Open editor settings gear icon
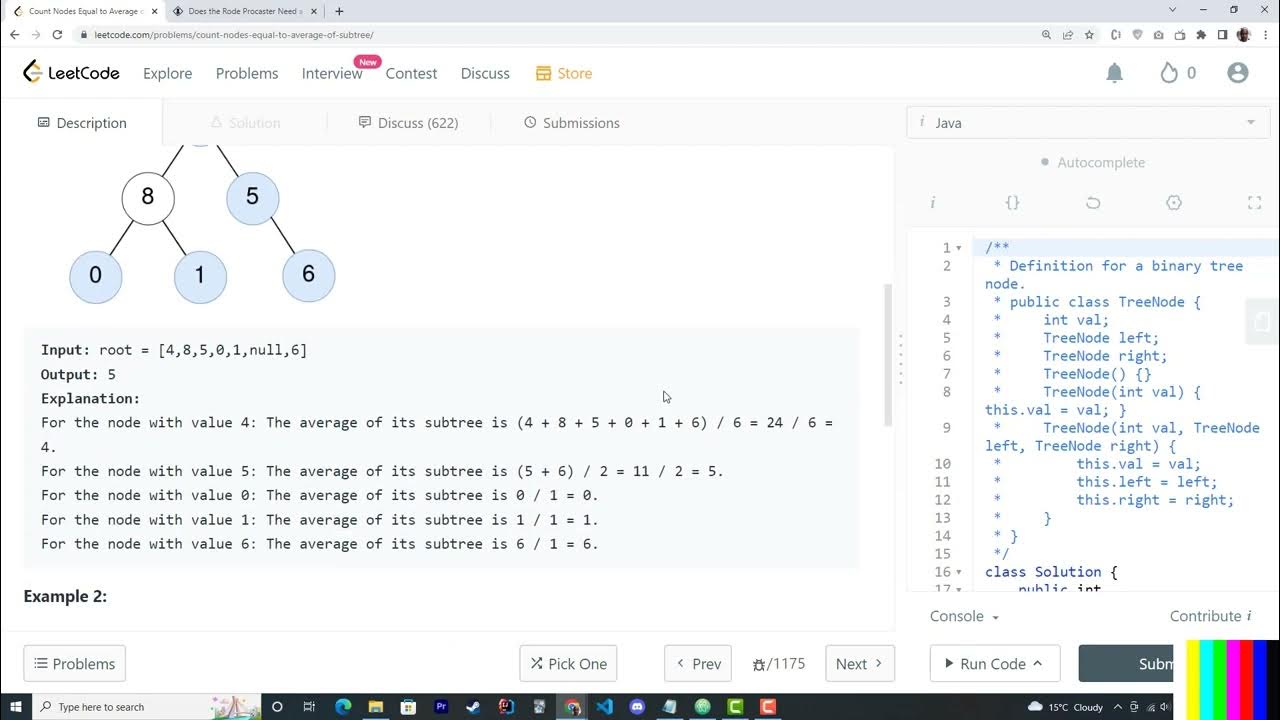 (x=1174, y=203)
